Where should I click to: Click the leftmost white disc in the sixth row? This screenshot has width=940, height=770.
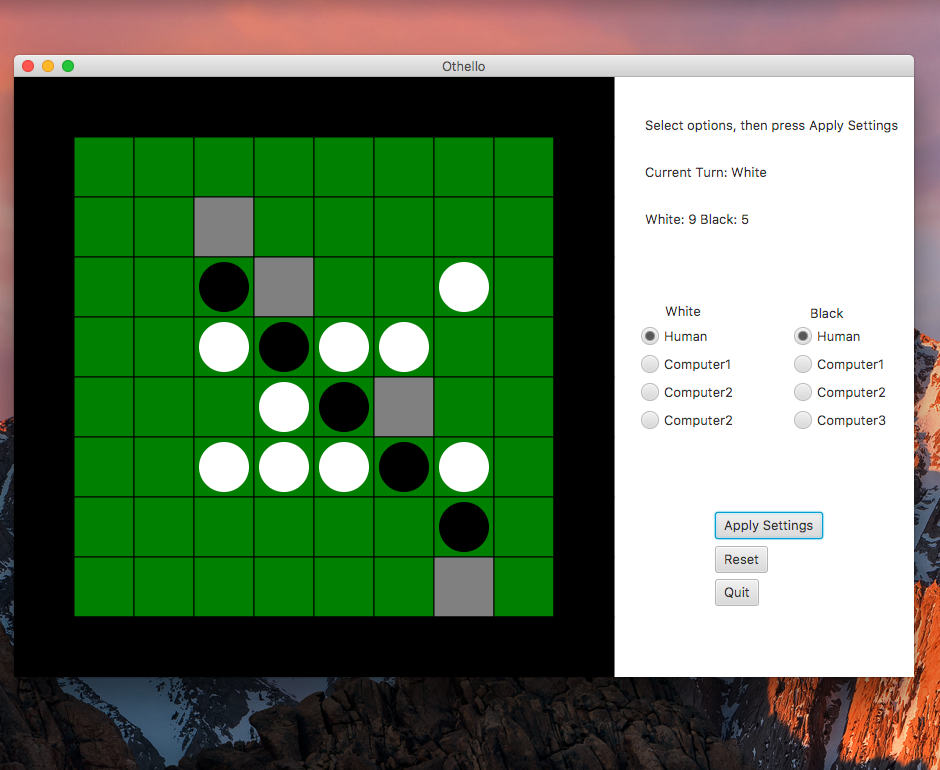pos(224,467)
